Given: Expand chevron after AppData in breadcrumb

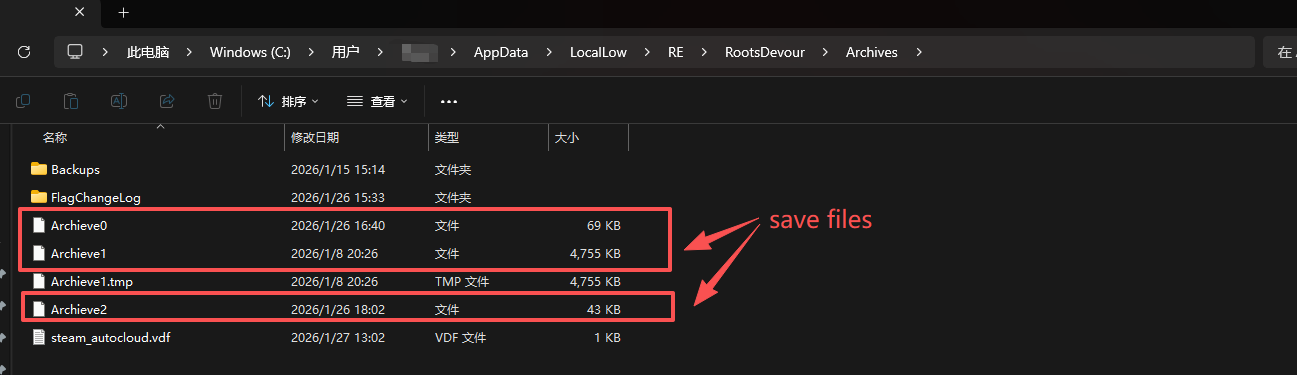Looking at the screenshot, I should [550, 52].
